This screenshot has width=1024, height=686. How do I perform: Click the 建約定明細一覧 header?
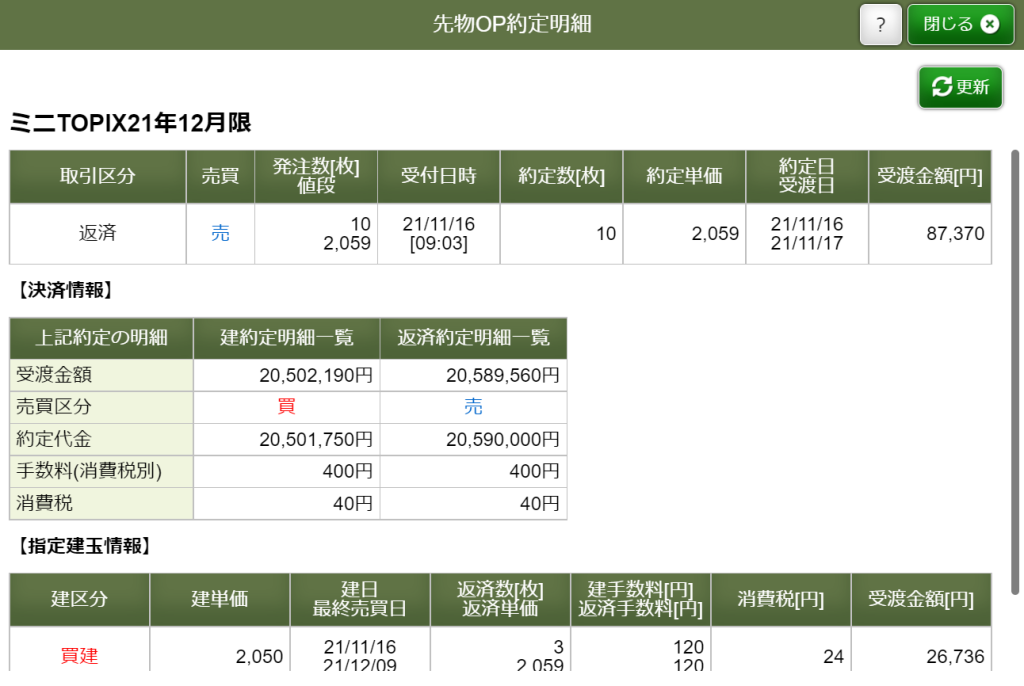tap(287, 338)
